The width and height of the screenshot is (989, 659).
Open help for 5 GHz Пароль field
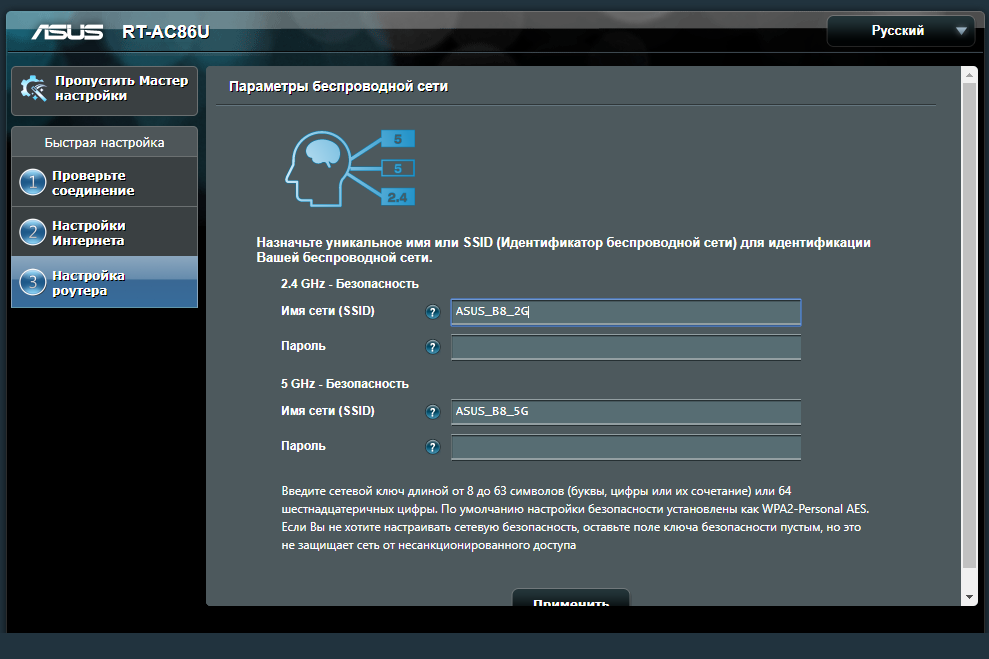[432, 447]
